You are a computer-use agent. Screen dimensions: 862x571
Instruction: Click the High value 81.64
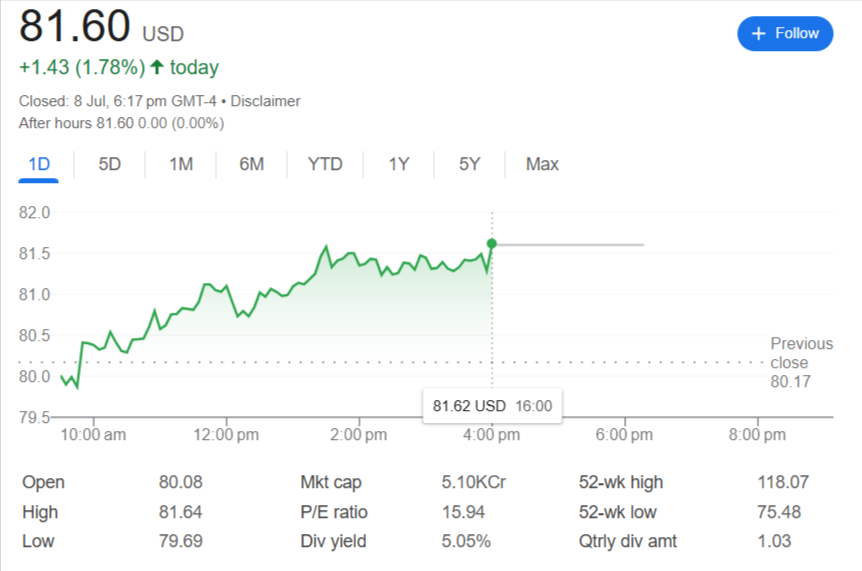181,512
